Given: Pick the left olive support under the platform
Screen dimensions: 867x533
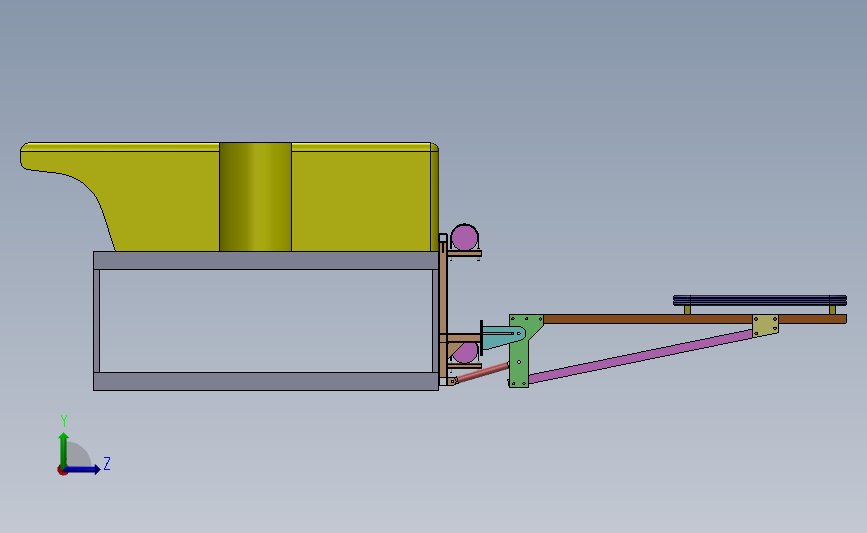Looking at the screenshot, I should (687, 310).
